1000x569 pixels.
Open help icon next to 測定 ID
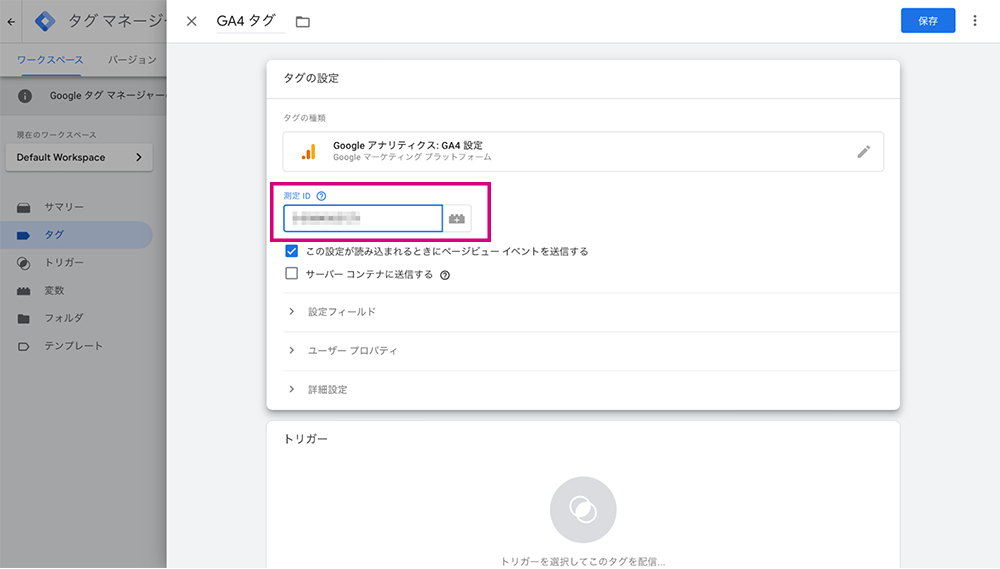pos(321,196)
